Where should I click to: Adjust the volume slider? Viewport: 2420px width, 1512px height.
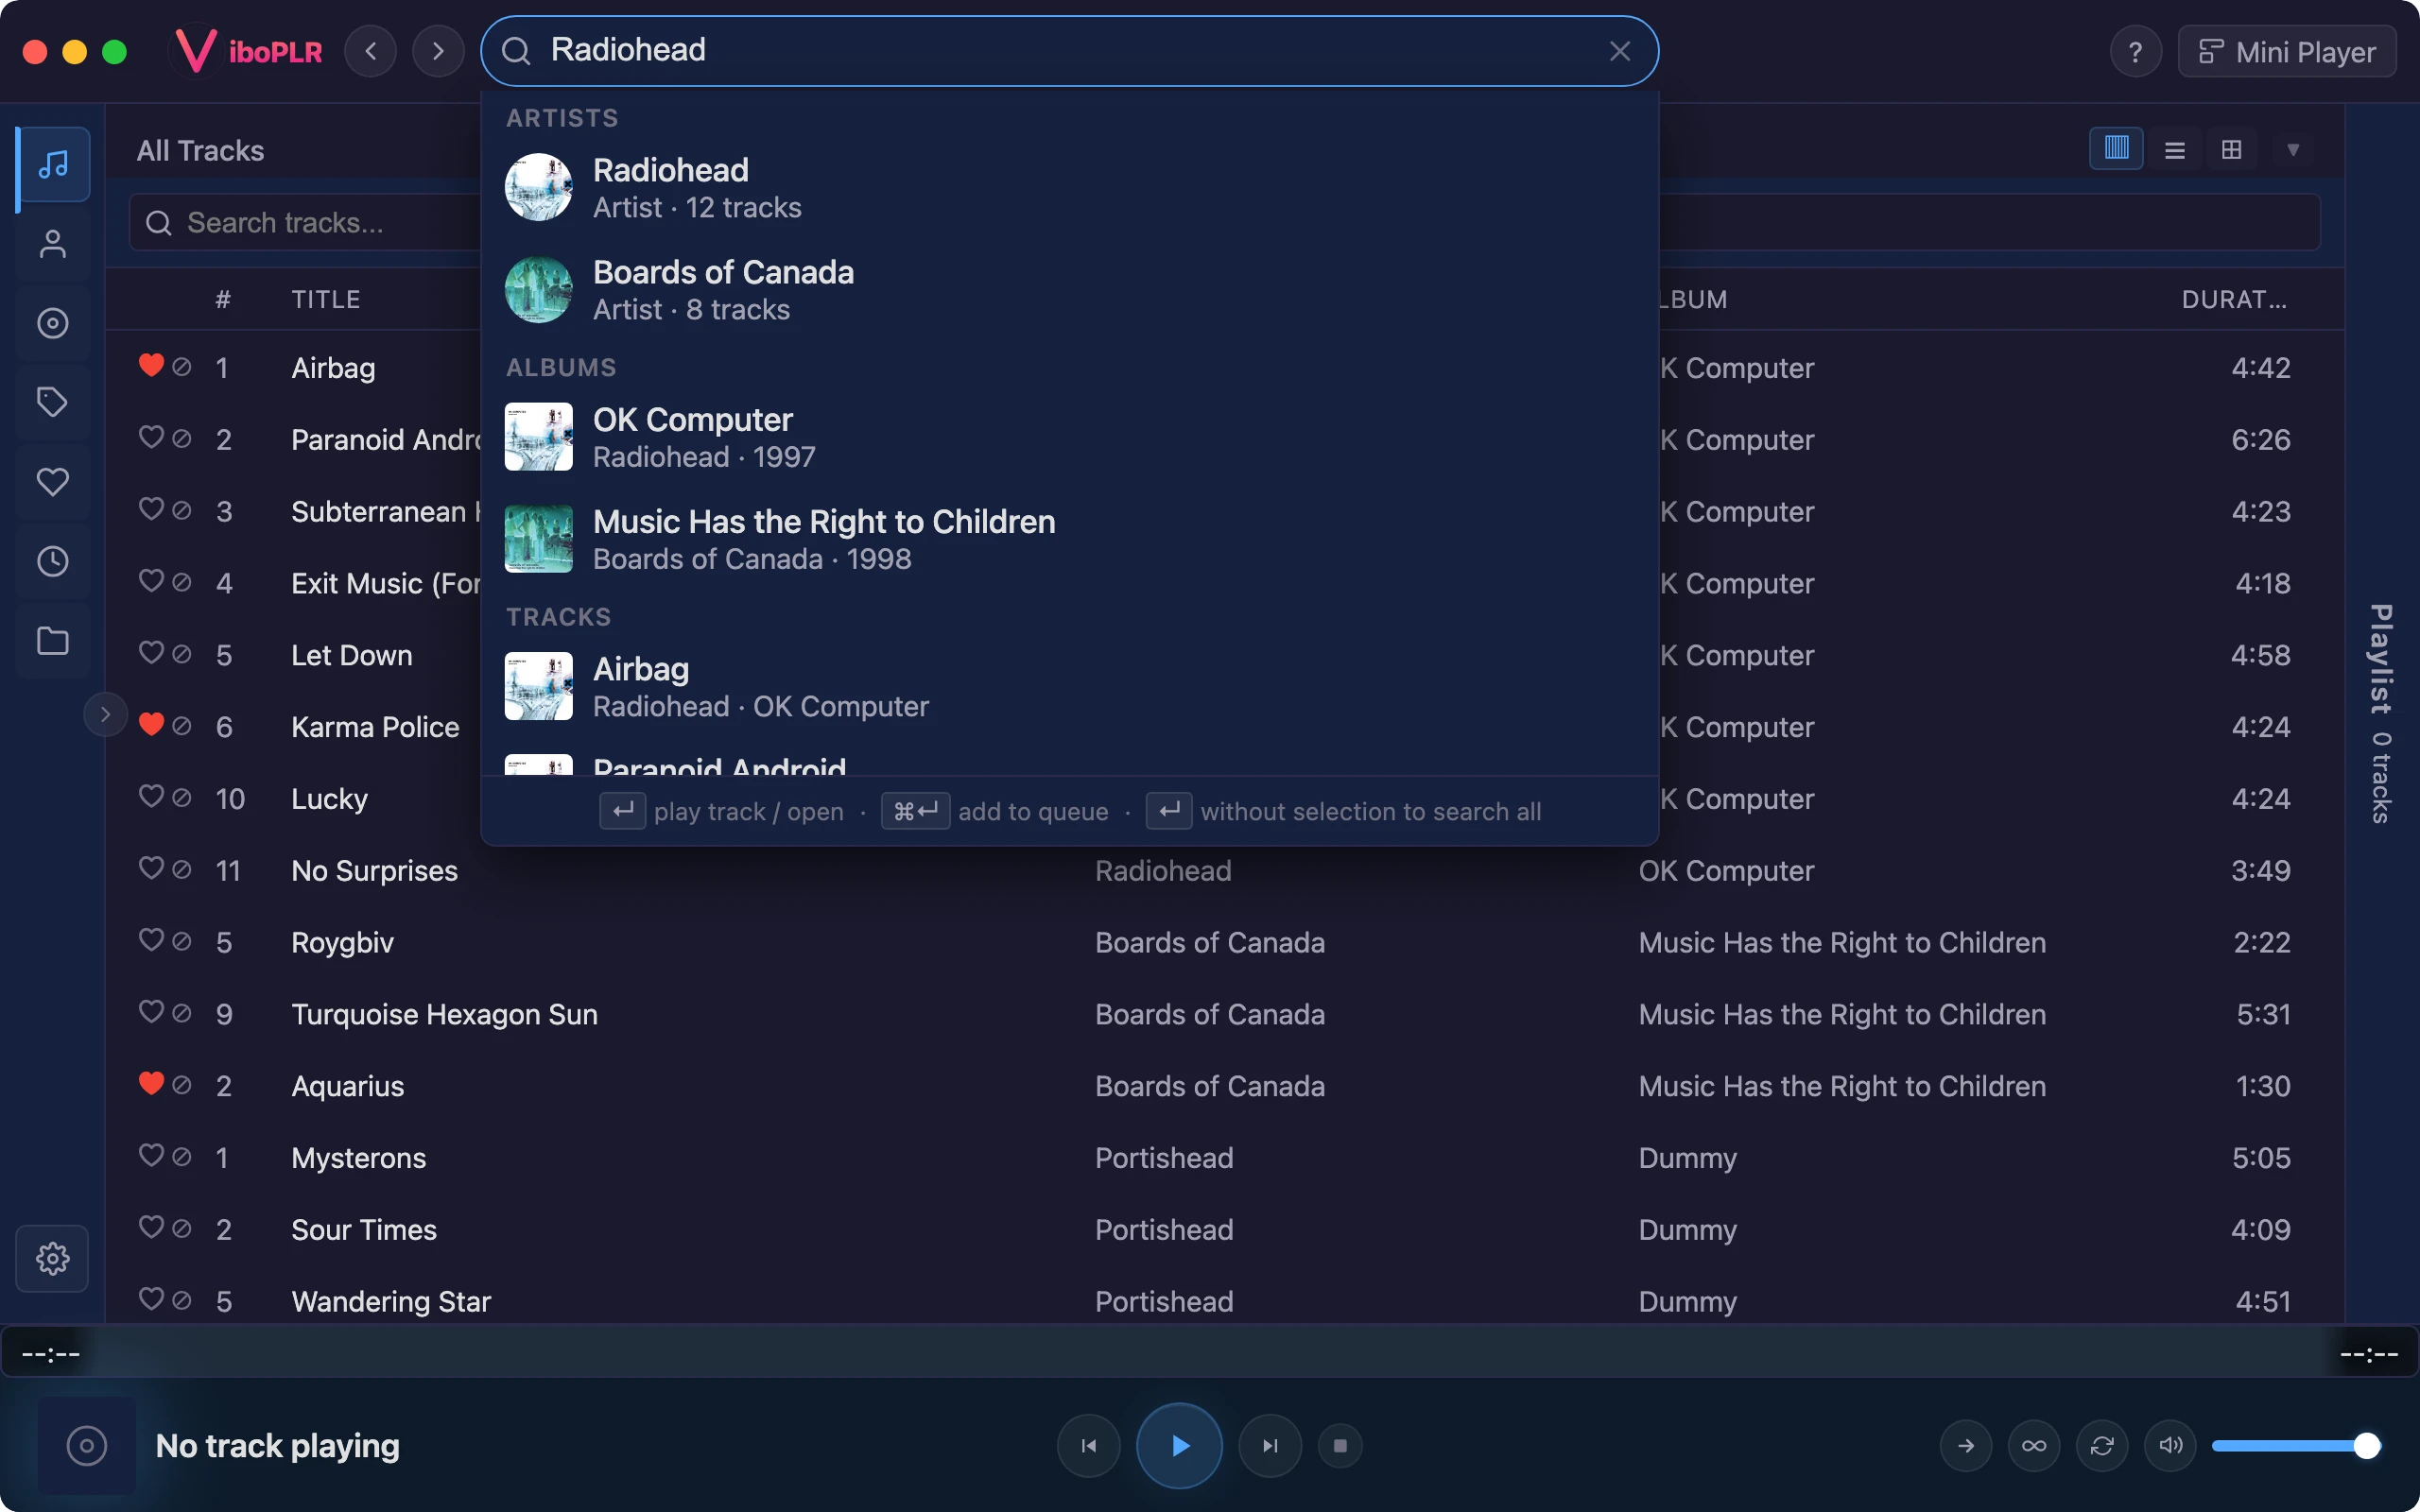(2295, 1446)
